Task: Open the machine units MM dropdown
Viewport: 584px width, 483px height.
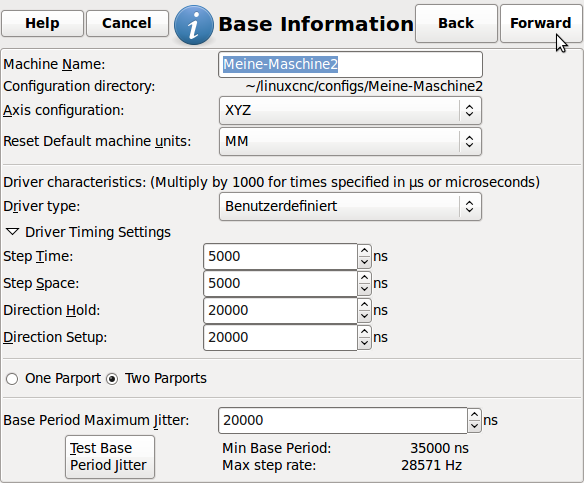Action: coord(350,142)
